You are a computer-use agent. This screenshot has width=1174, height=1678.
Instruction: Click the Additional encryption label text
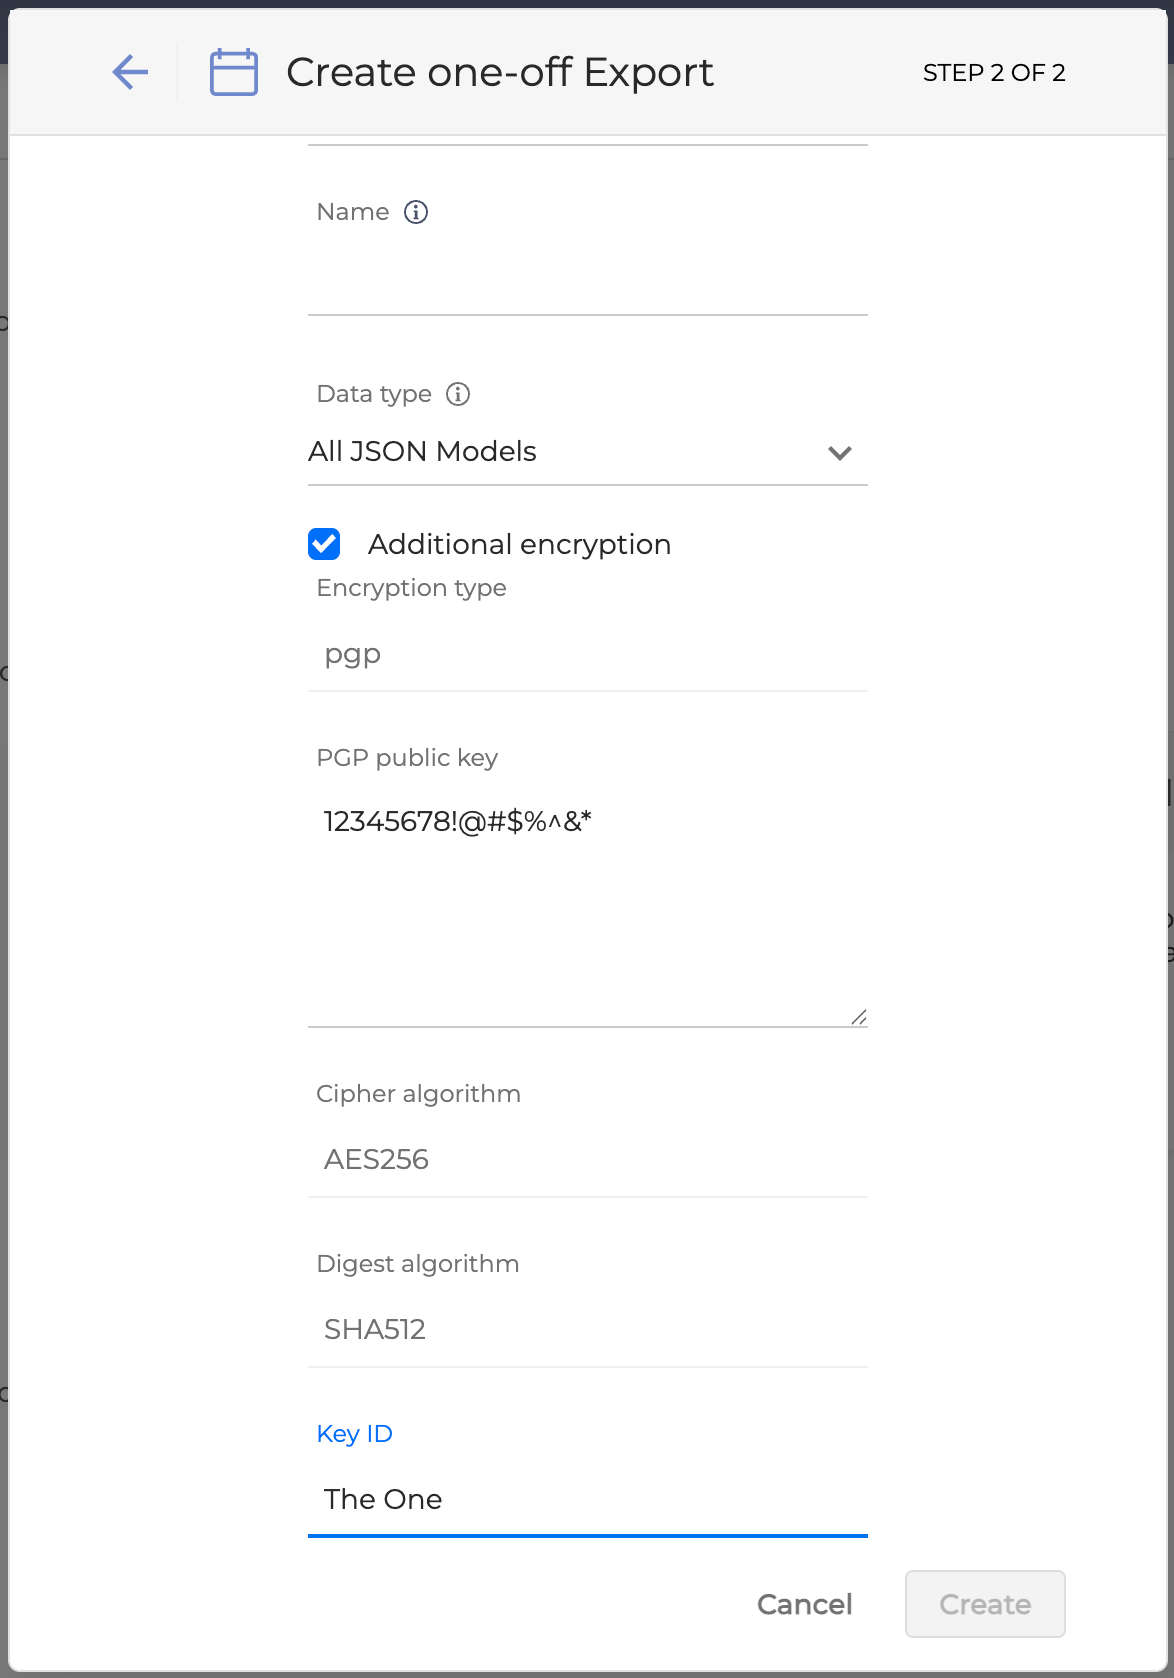tap(519, 544)
